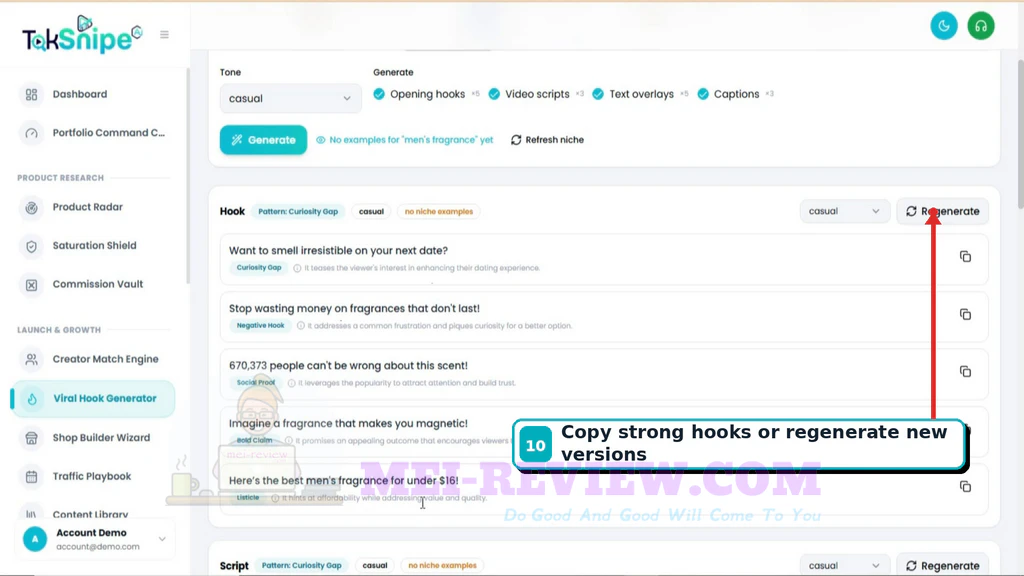Regenerate the Script section
This screenshot has height=576, width=1024.
point(942,566)
